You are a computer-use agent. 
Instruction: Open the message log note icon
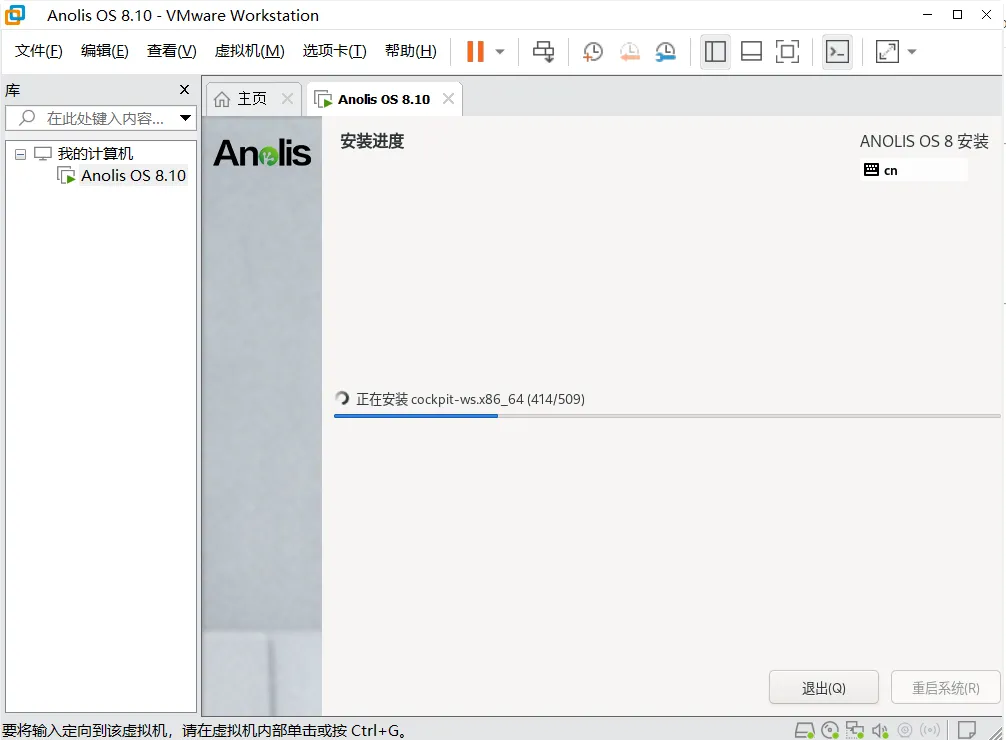(x=966, y=730)
